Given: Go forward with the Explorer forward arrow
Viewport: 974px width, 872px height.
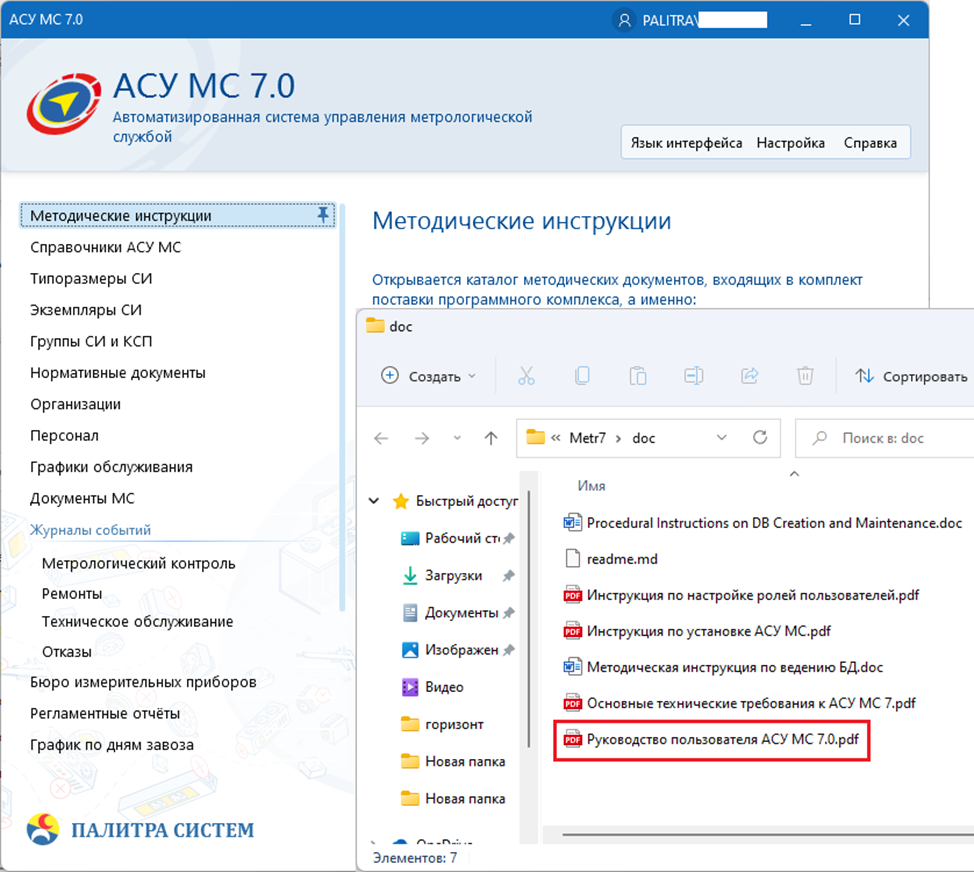Looking at the screenshot, I should 422,438.
